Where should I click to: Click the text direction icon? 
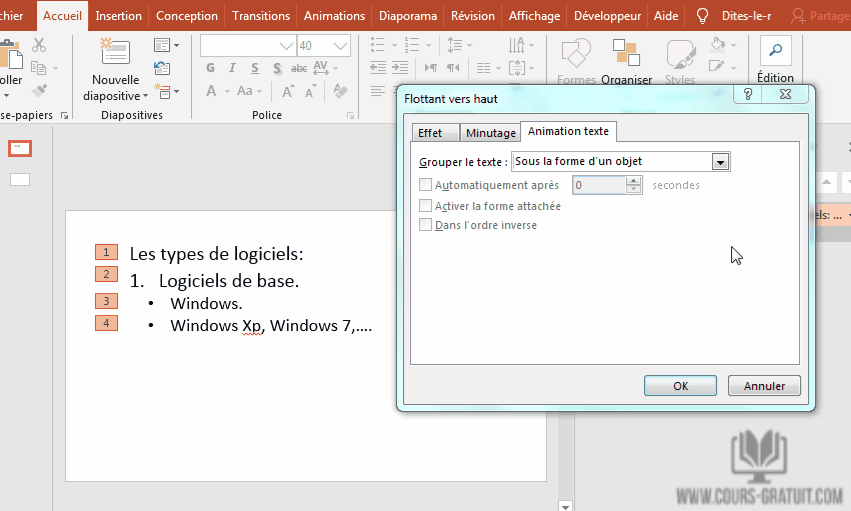[517, 45]
